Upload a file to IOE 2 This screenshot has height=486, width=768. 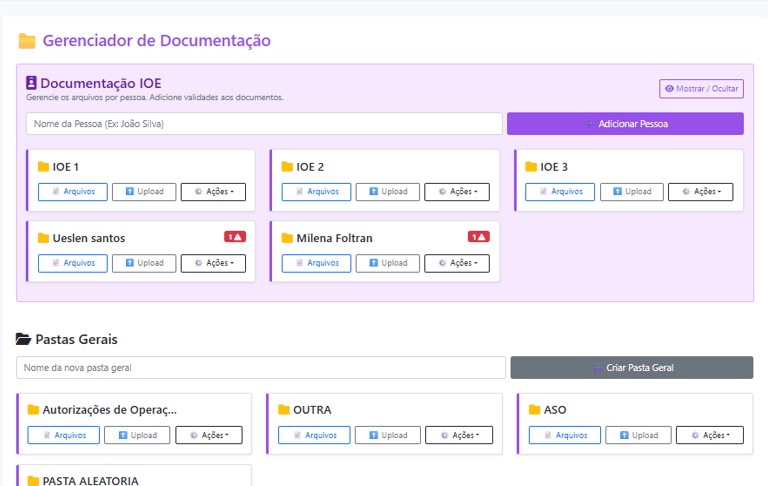click(388, 192)
